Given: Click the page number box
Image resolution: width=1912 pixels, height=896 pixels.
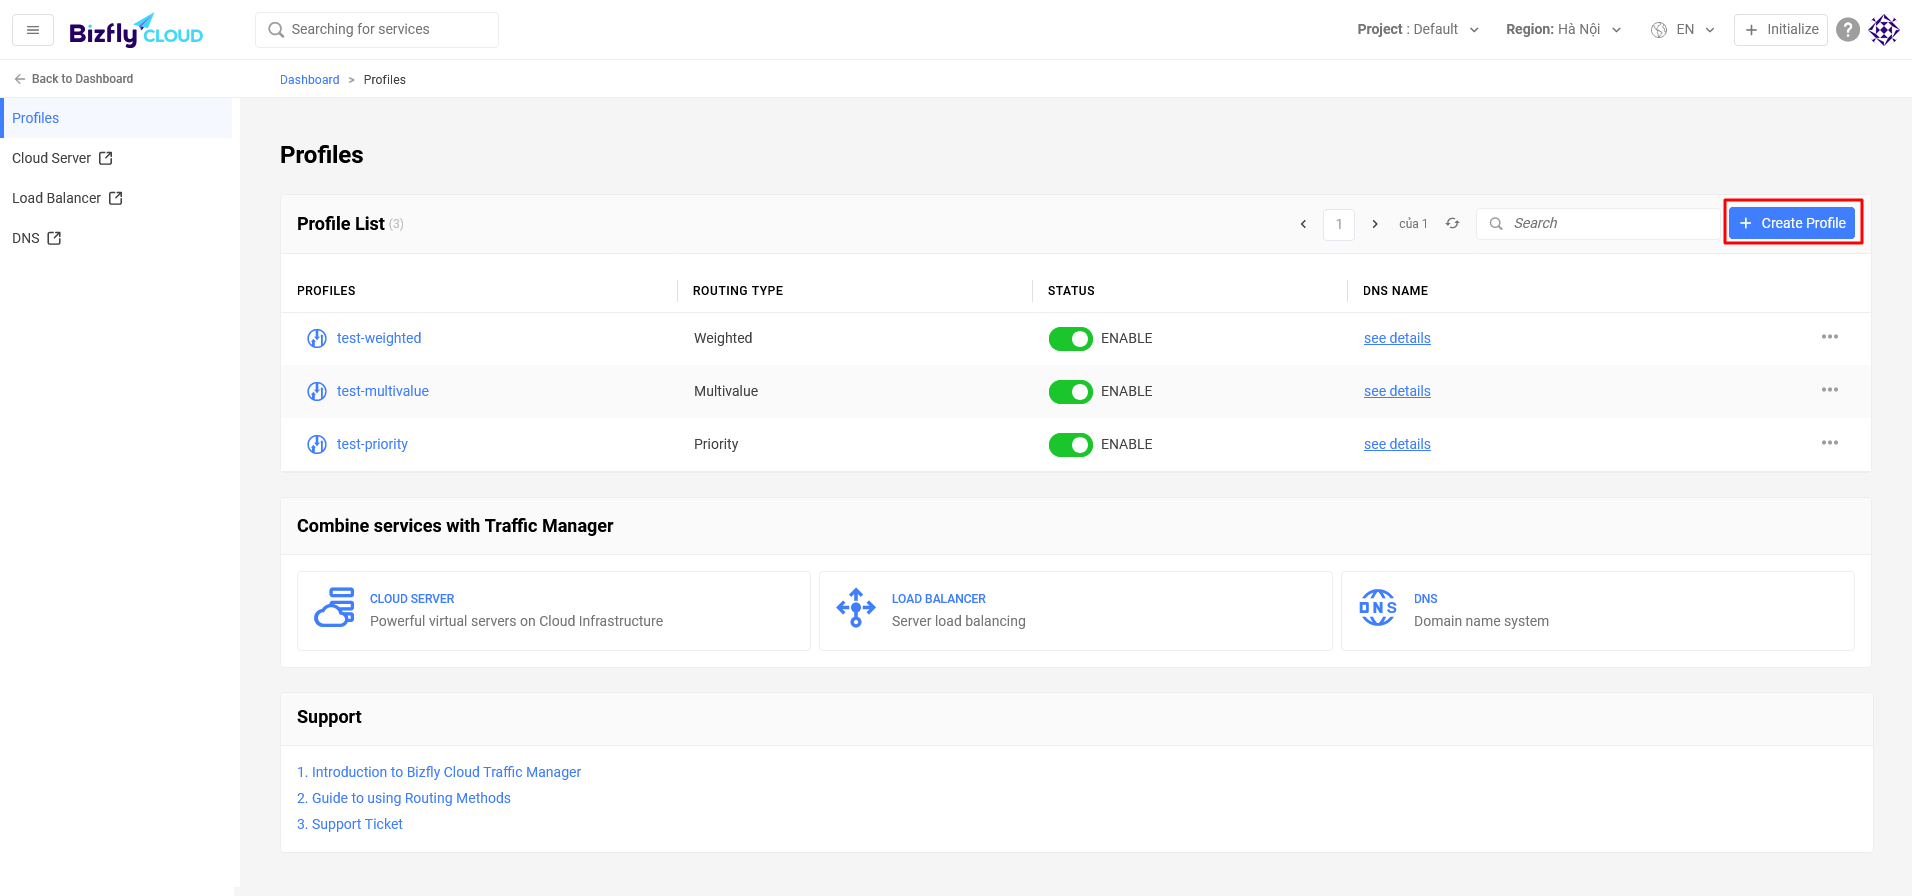Looking at the screenshot, I should 1339,224.
